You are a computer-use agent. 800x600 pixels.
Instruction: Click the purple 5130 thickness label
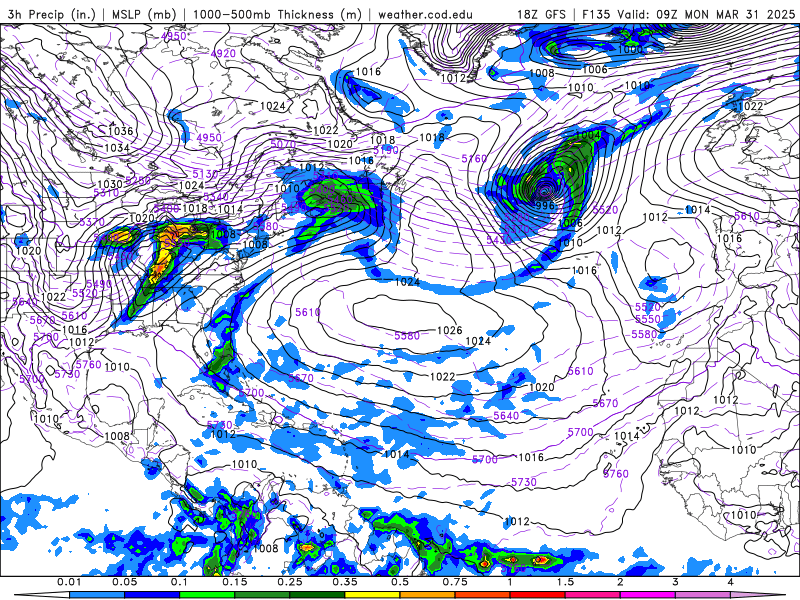tap(205, 174)
